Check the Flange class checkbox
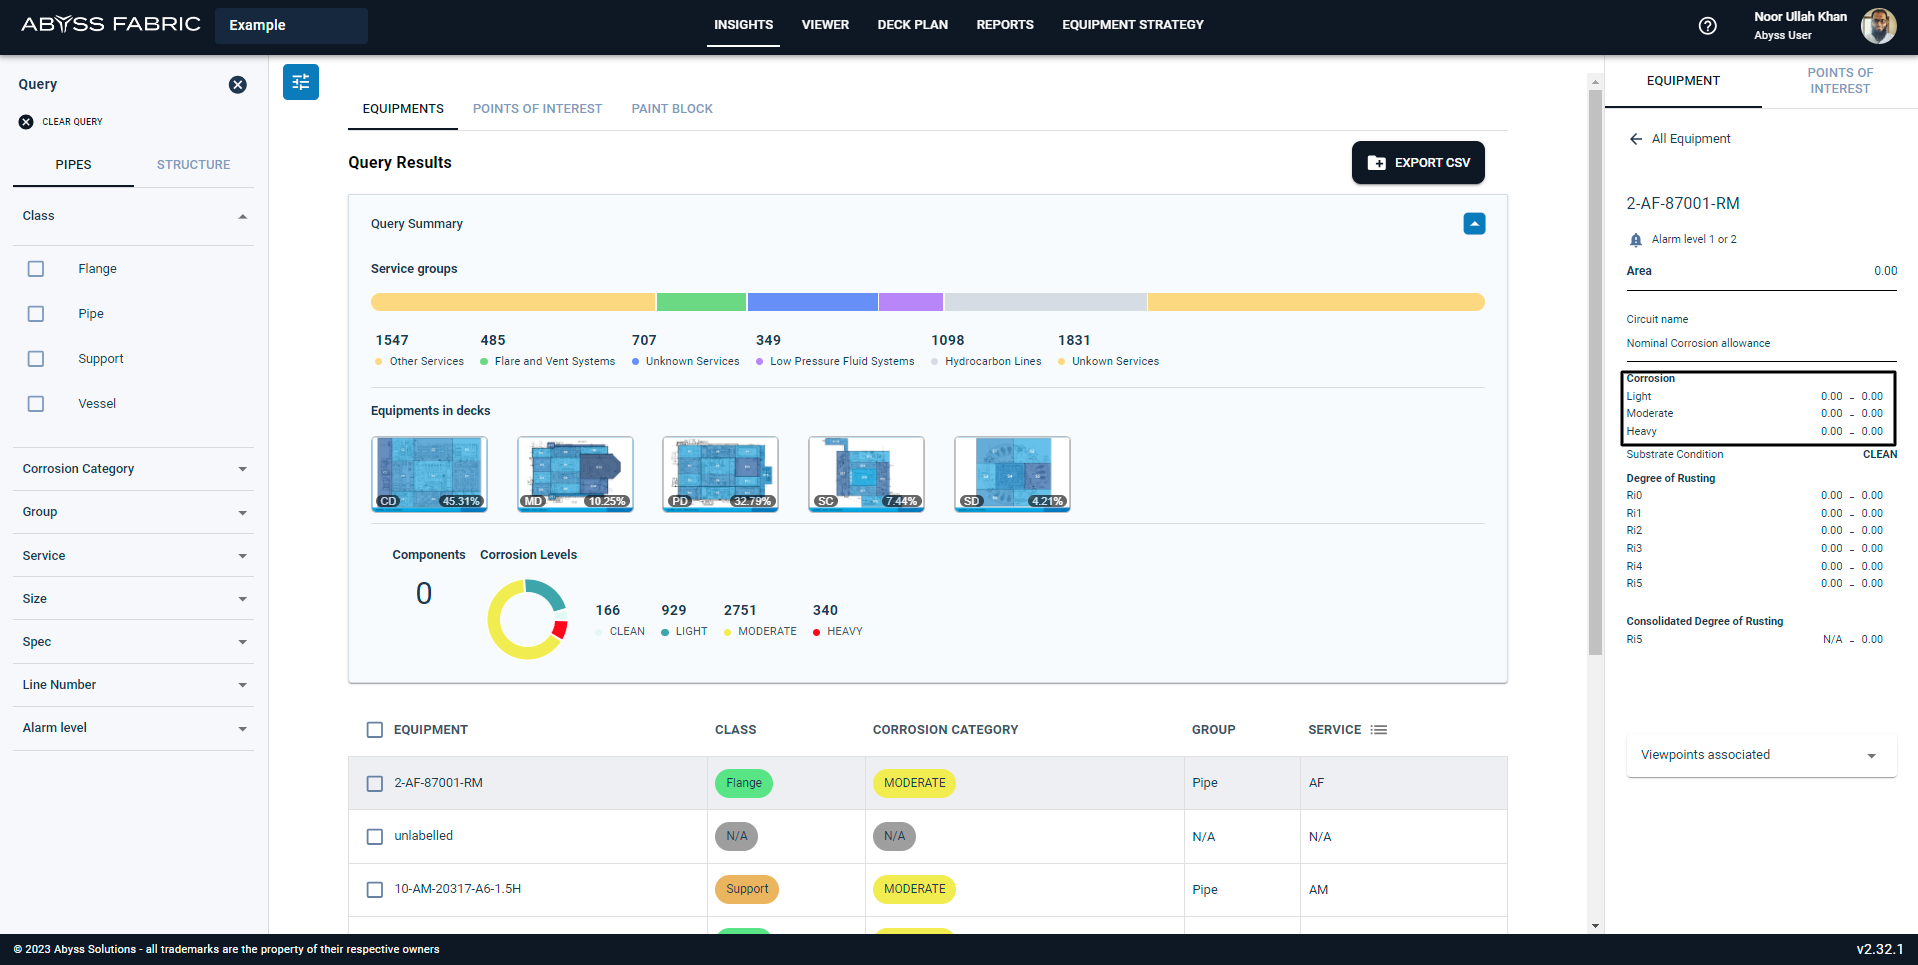 click(x=36, y=269)
